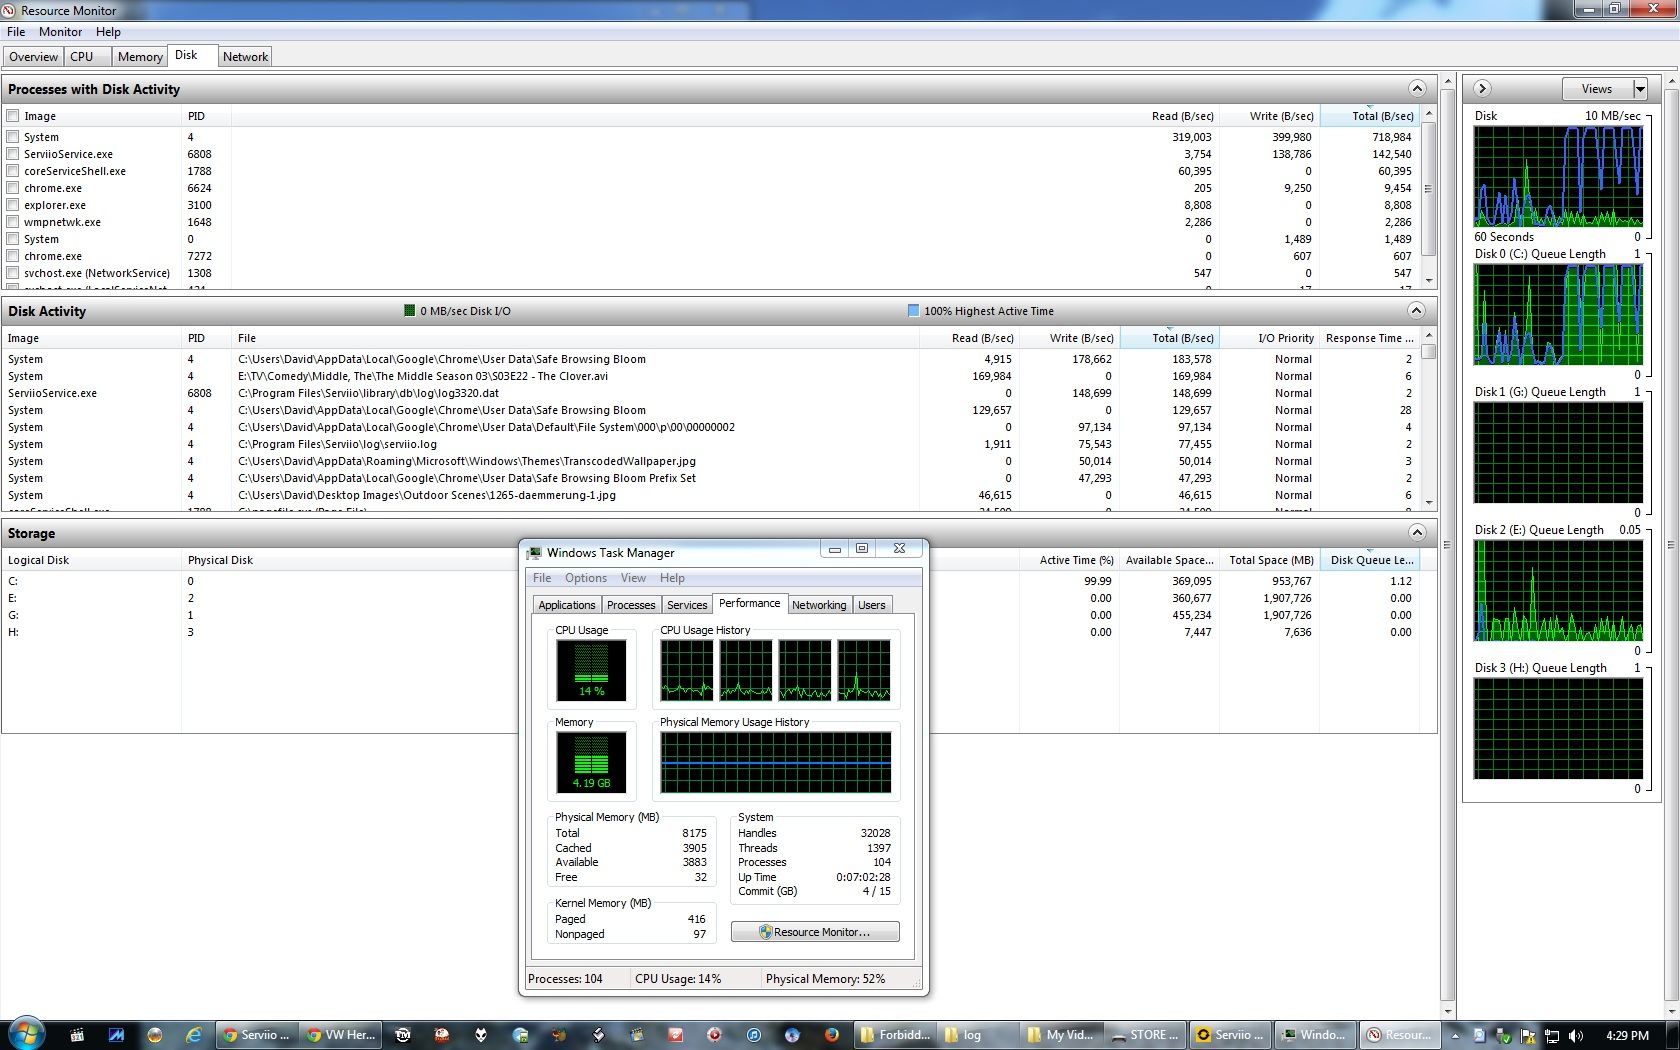This screenshot has height=1050, width=1680.
Task: Click the volume speaker tray icon
Action: click(1576, 1036)
